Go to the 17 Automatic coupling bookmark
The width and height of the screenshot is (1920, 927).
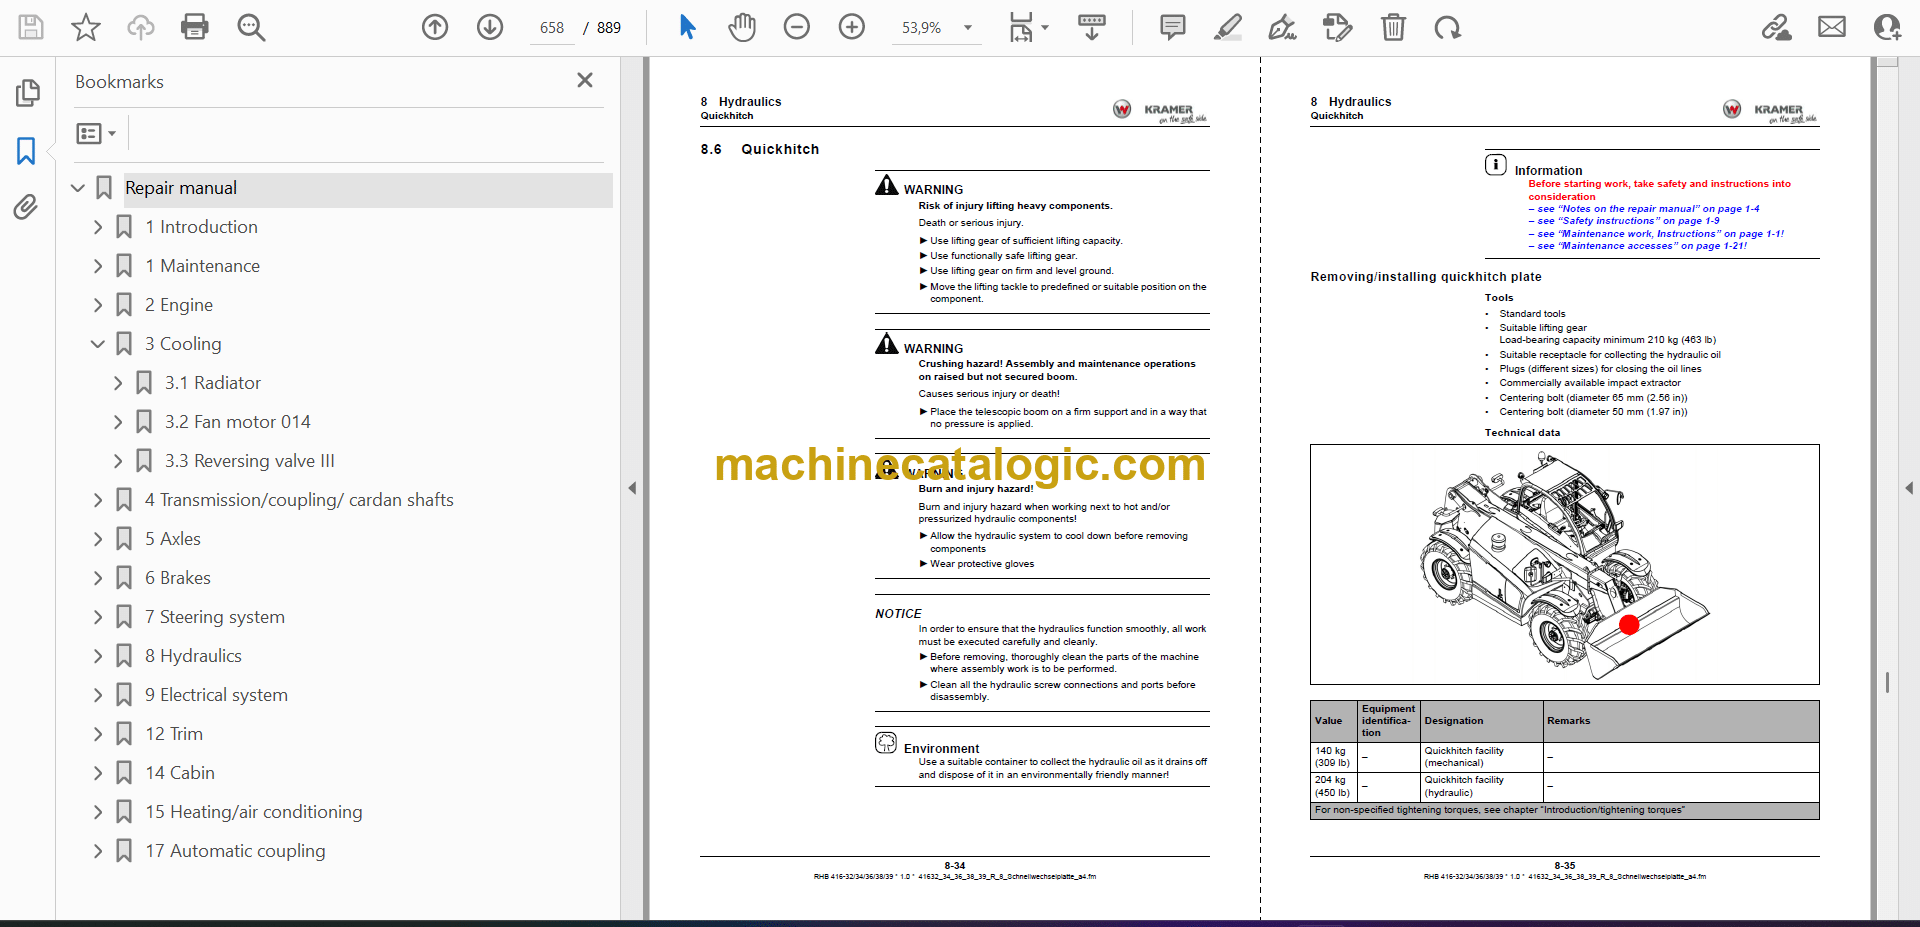click(x=235, y=851)
